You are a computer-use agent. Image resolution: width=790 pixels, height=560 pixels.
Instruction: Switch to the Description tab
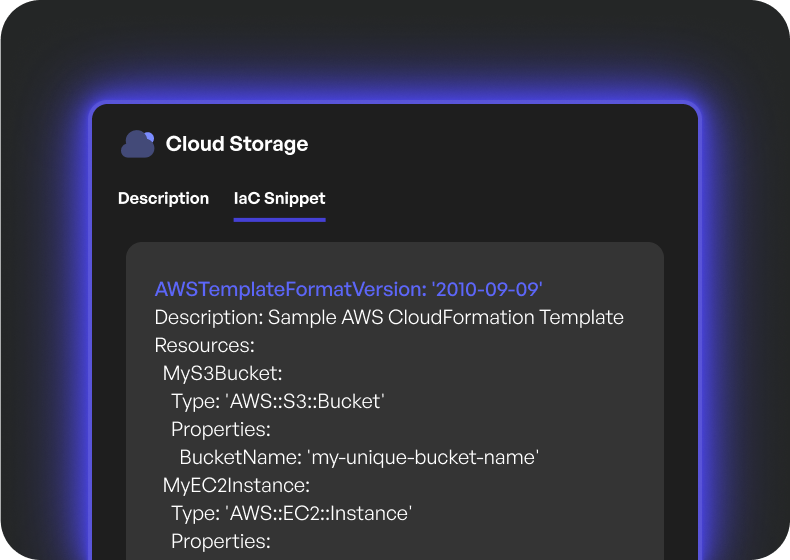163,198
